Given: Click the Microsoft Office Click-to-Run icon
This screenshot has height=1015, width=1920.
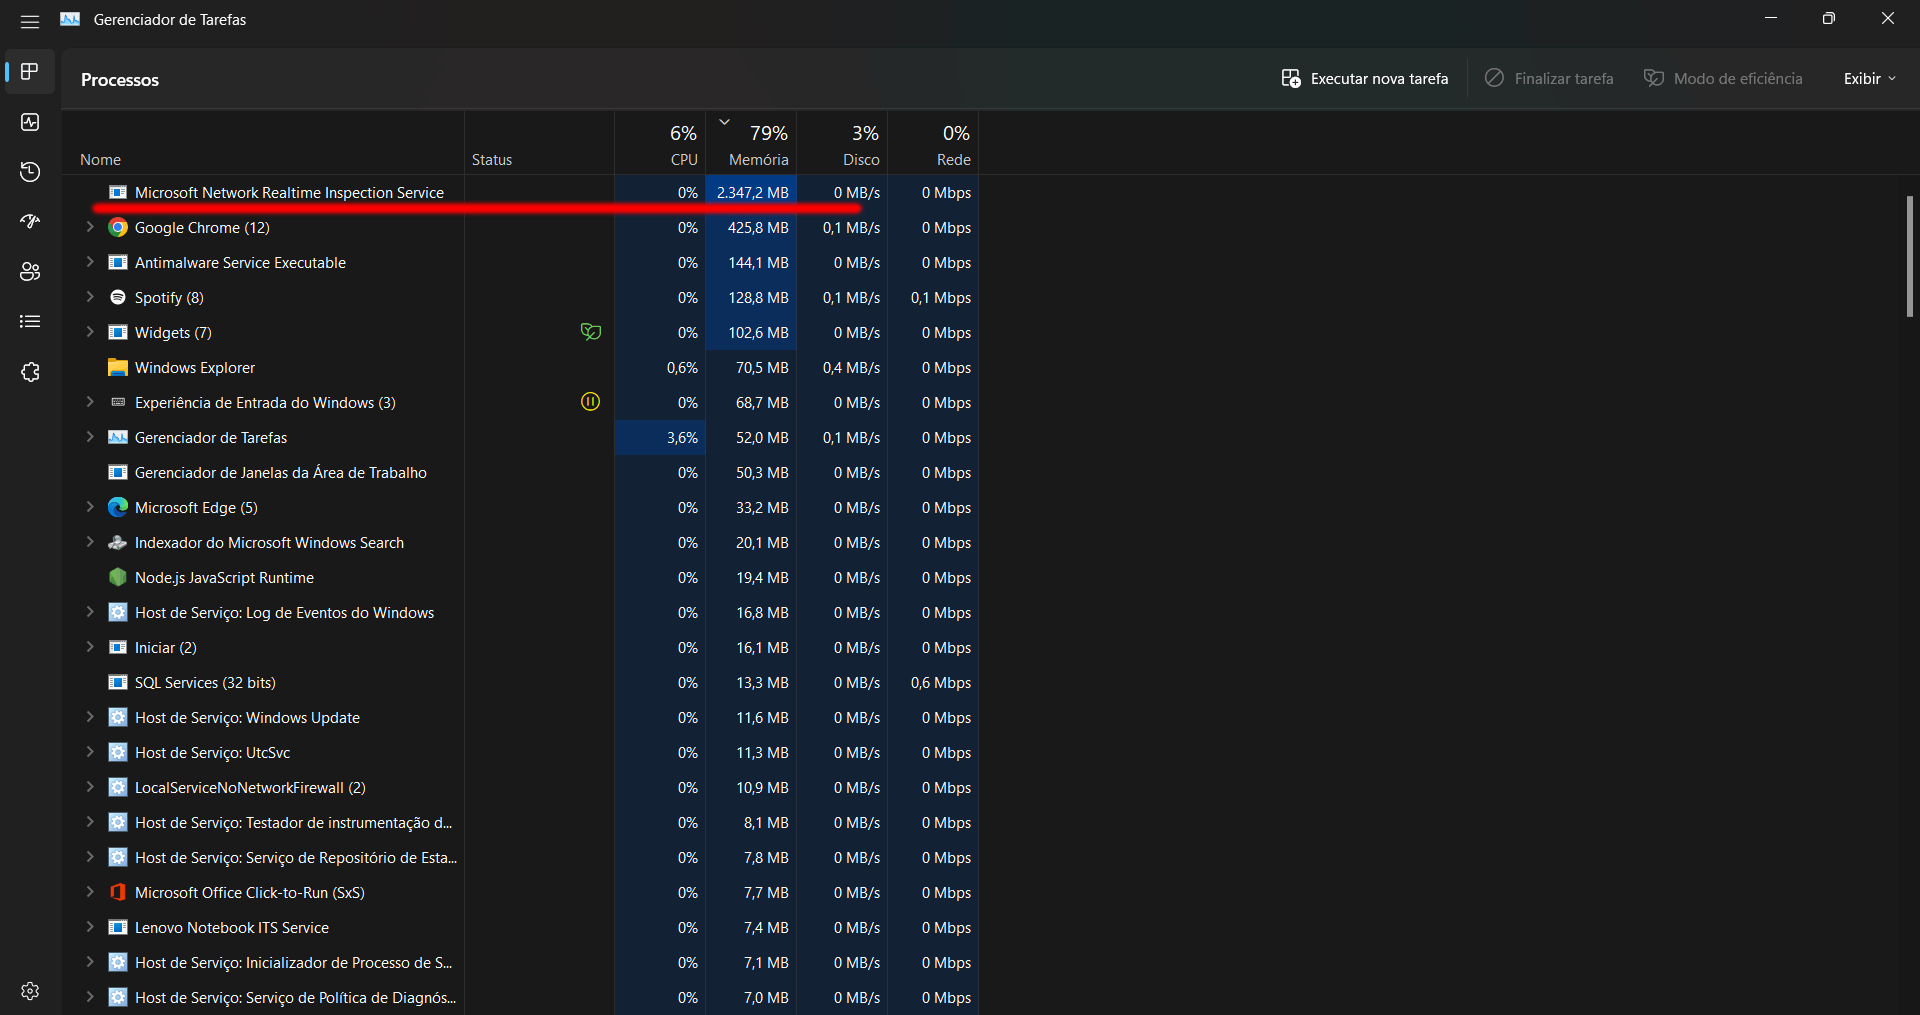Looking at the screenshot, I should (x=118, y=893).
